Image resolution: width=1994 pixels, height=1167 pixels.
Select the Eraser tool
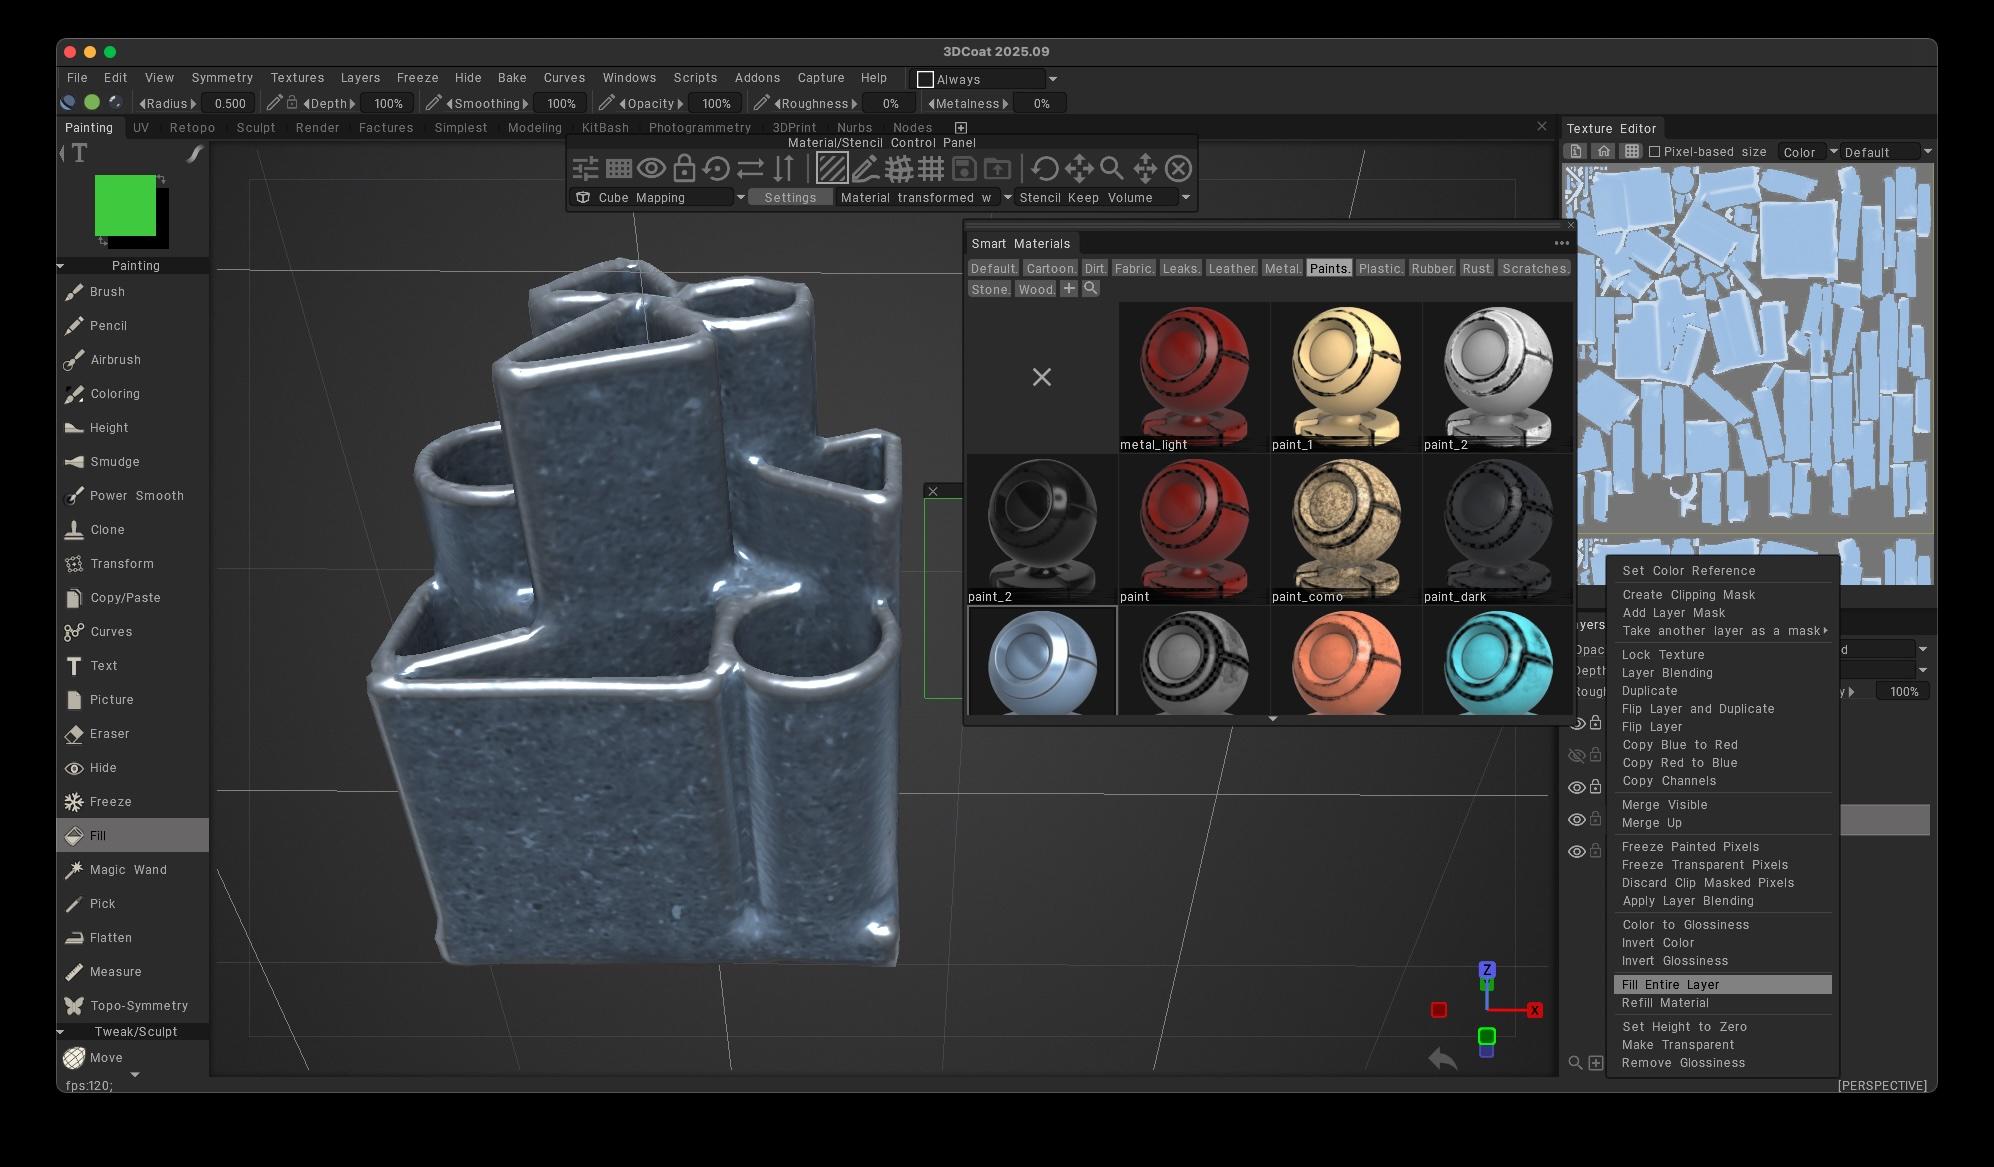109,734
